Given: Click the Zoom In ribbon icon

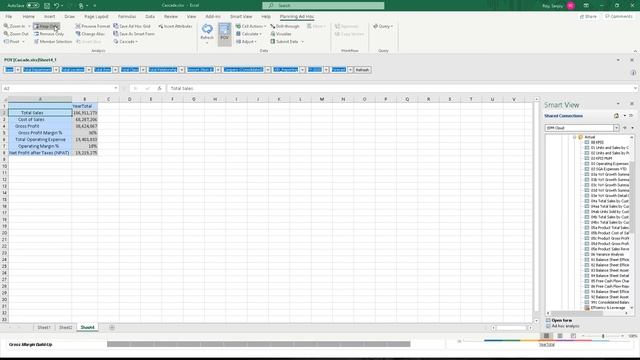Looking at the screenshot, I should [15, 26].
